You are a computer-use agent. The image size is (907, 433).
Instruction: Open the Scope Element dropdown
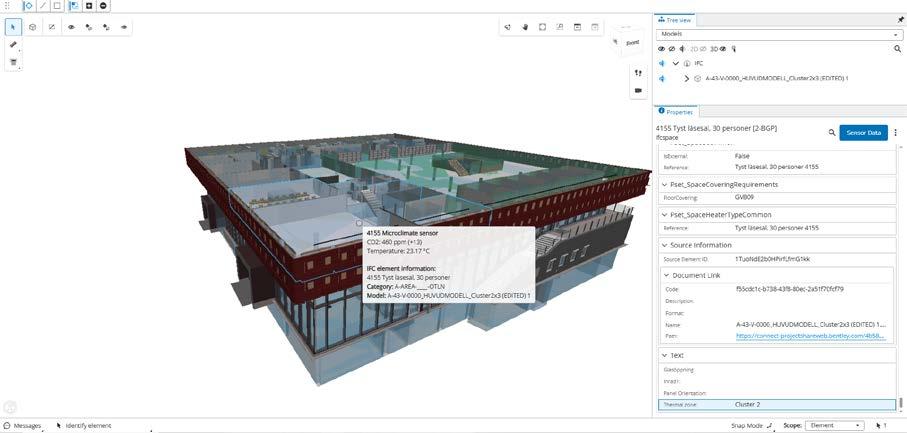click(835, 425)
